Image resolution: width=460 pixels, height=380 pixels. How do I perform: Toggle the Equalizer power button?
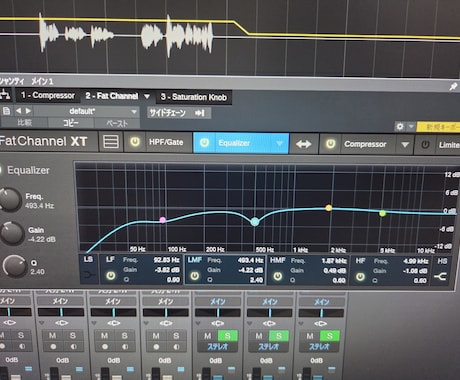204,143
